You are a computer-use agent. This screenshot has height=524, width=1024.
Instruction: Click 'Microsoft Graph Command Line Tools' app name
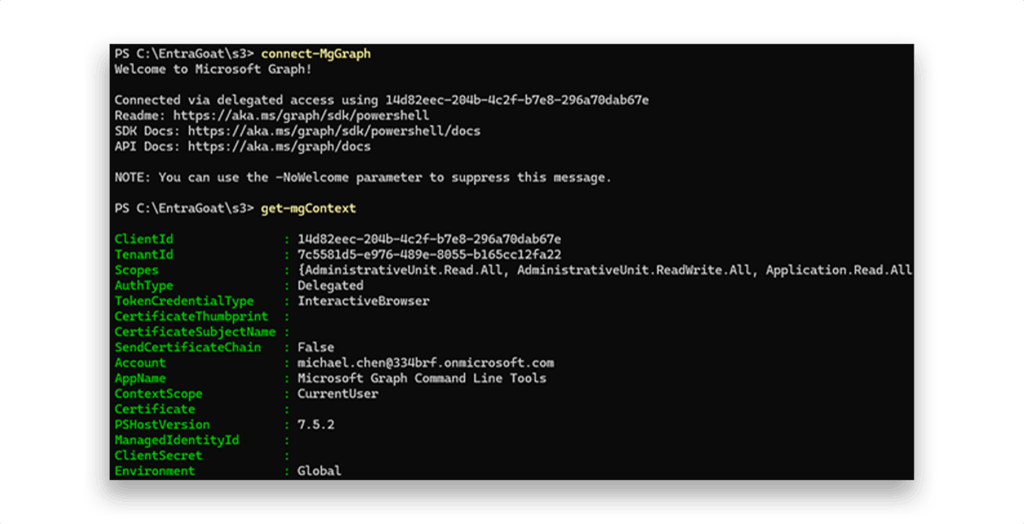[421, 378]
